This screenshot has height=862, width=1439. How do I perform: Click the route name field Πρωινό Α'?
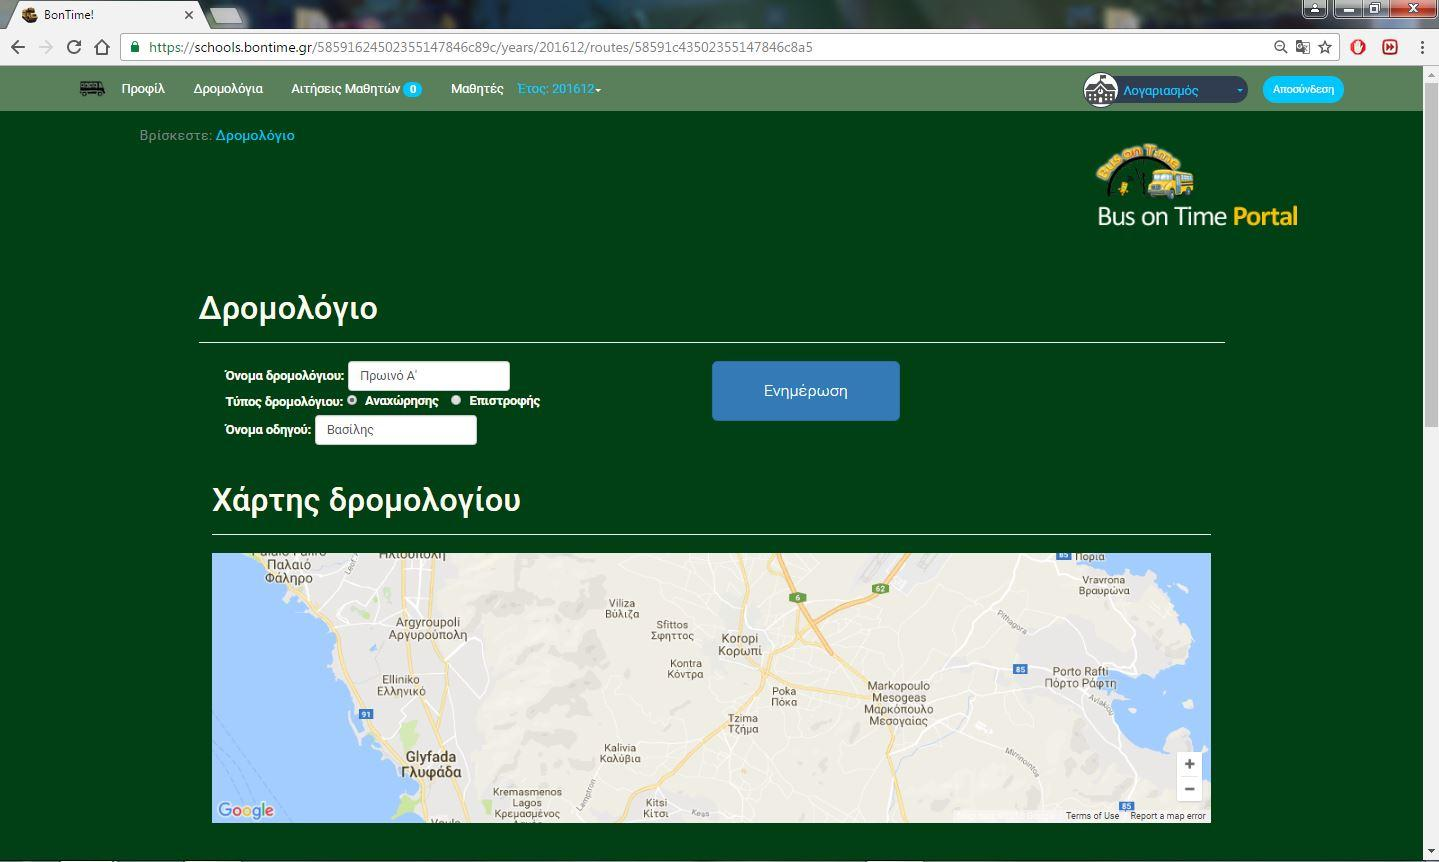(x=429, y=376)
